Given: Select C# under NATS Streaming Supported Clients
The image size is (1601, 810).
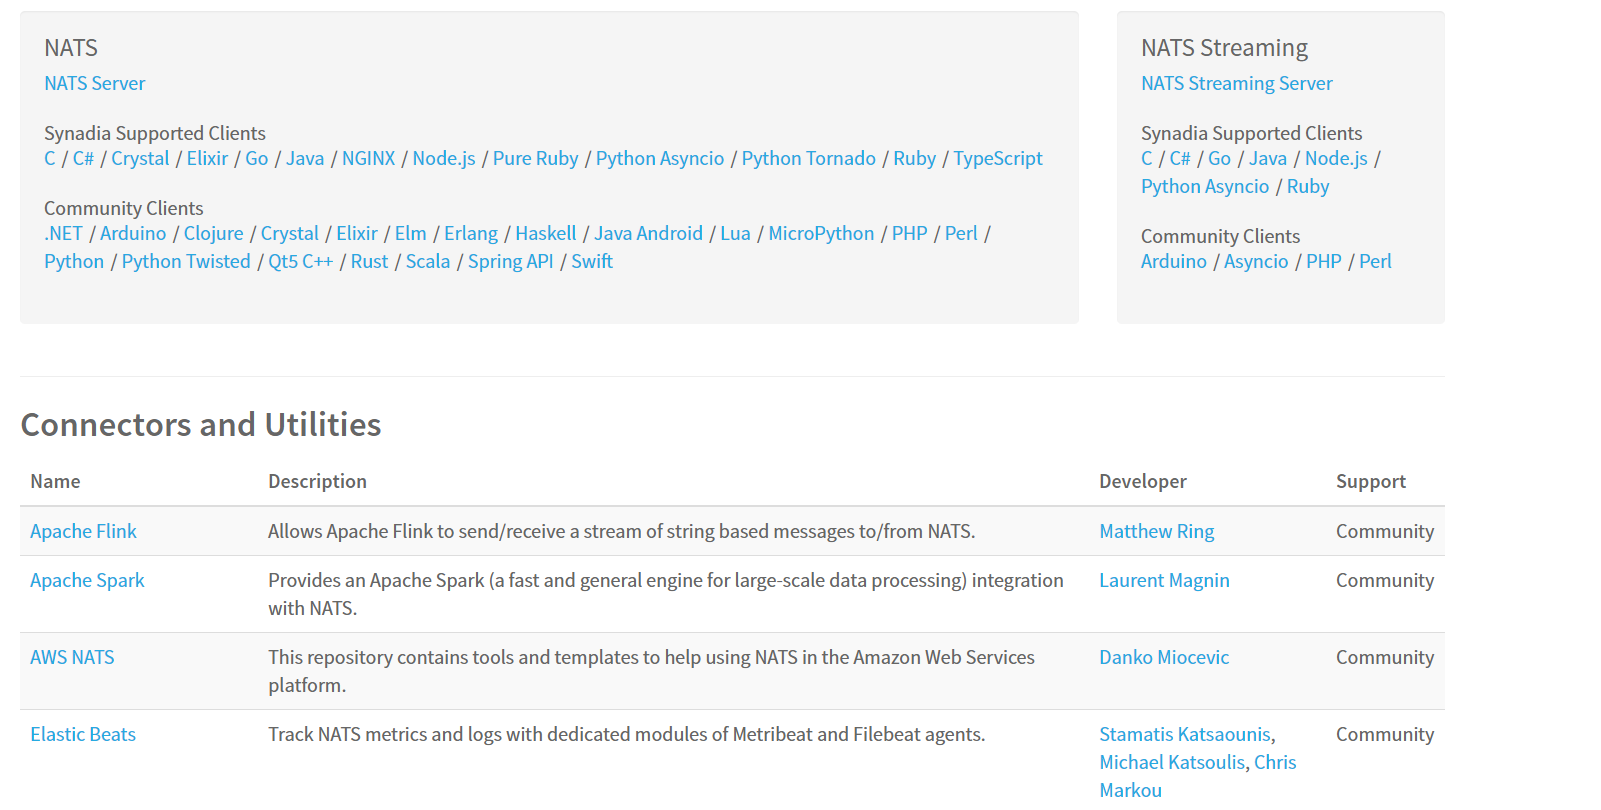Looking at the screenshot, I should coord(1180,159).
